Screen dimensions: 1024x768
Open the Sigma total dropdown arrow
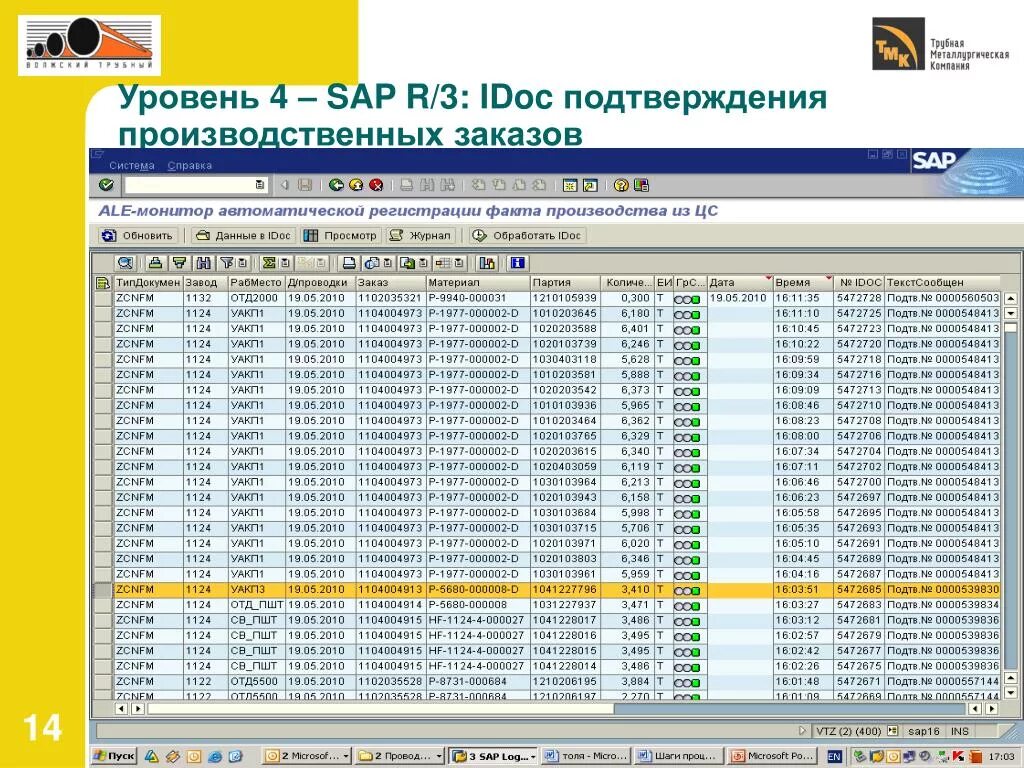(x=285, y=263)
